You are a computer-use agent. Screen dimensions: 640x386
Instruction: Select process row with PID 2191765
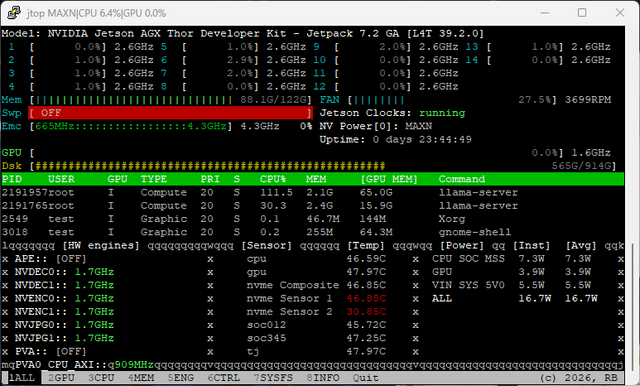[313, 206]
